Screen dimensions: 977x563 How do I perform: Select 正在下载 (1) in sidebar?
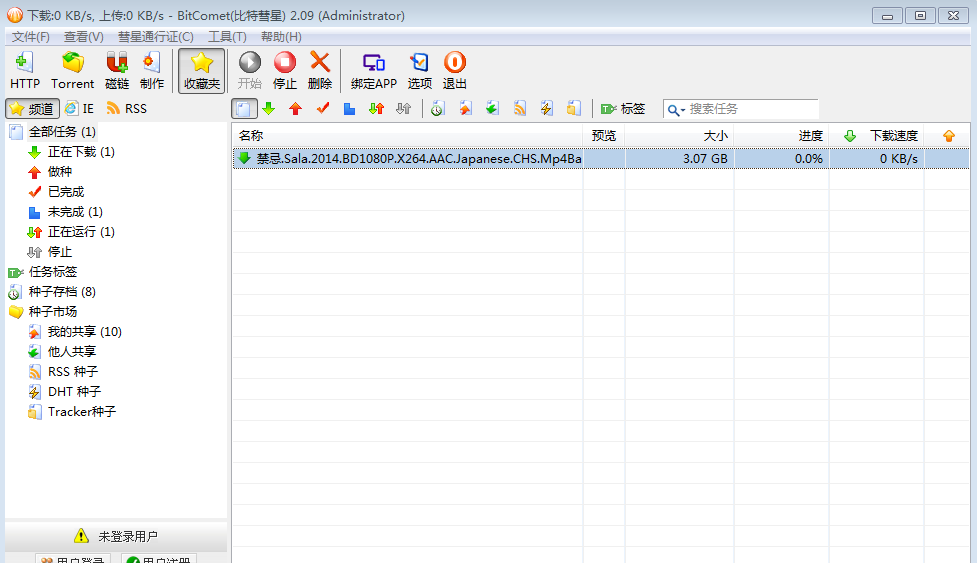pyautogui.click(x=81, y=151)
